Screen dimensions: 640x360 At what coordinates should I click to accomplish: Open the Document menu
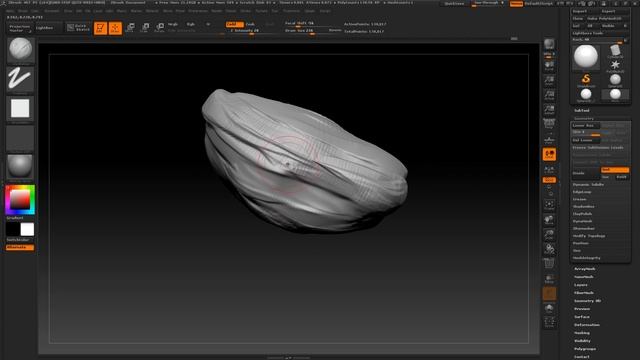coord(52,11)
